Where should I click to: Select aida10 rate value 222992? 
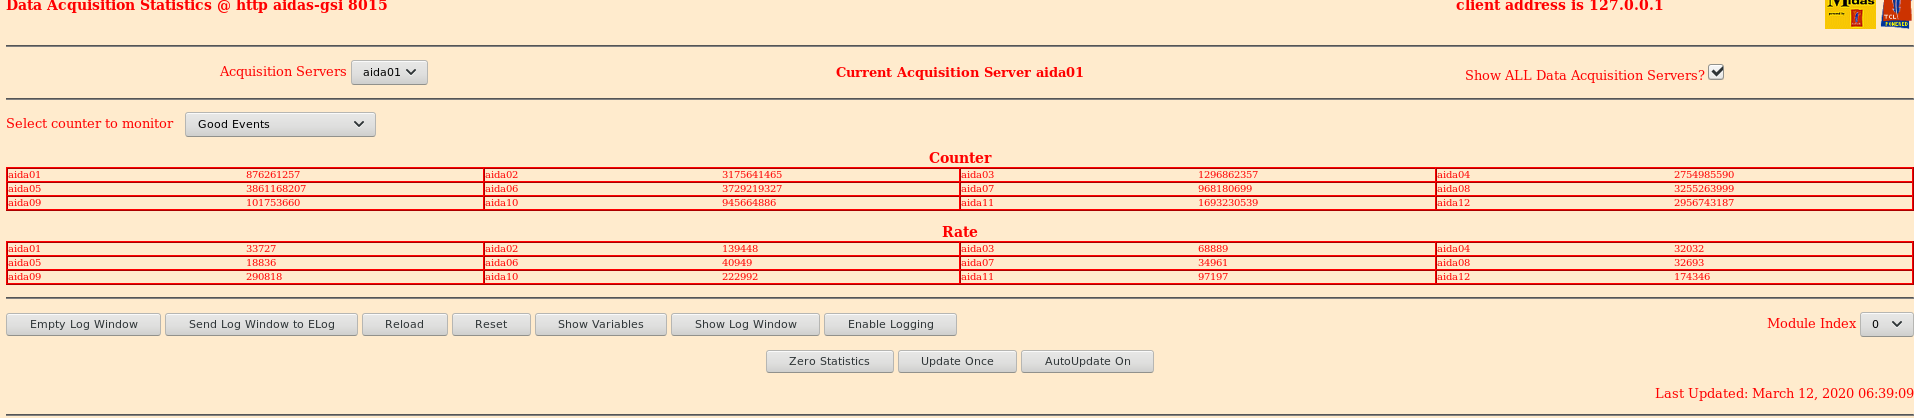[740, 277]
